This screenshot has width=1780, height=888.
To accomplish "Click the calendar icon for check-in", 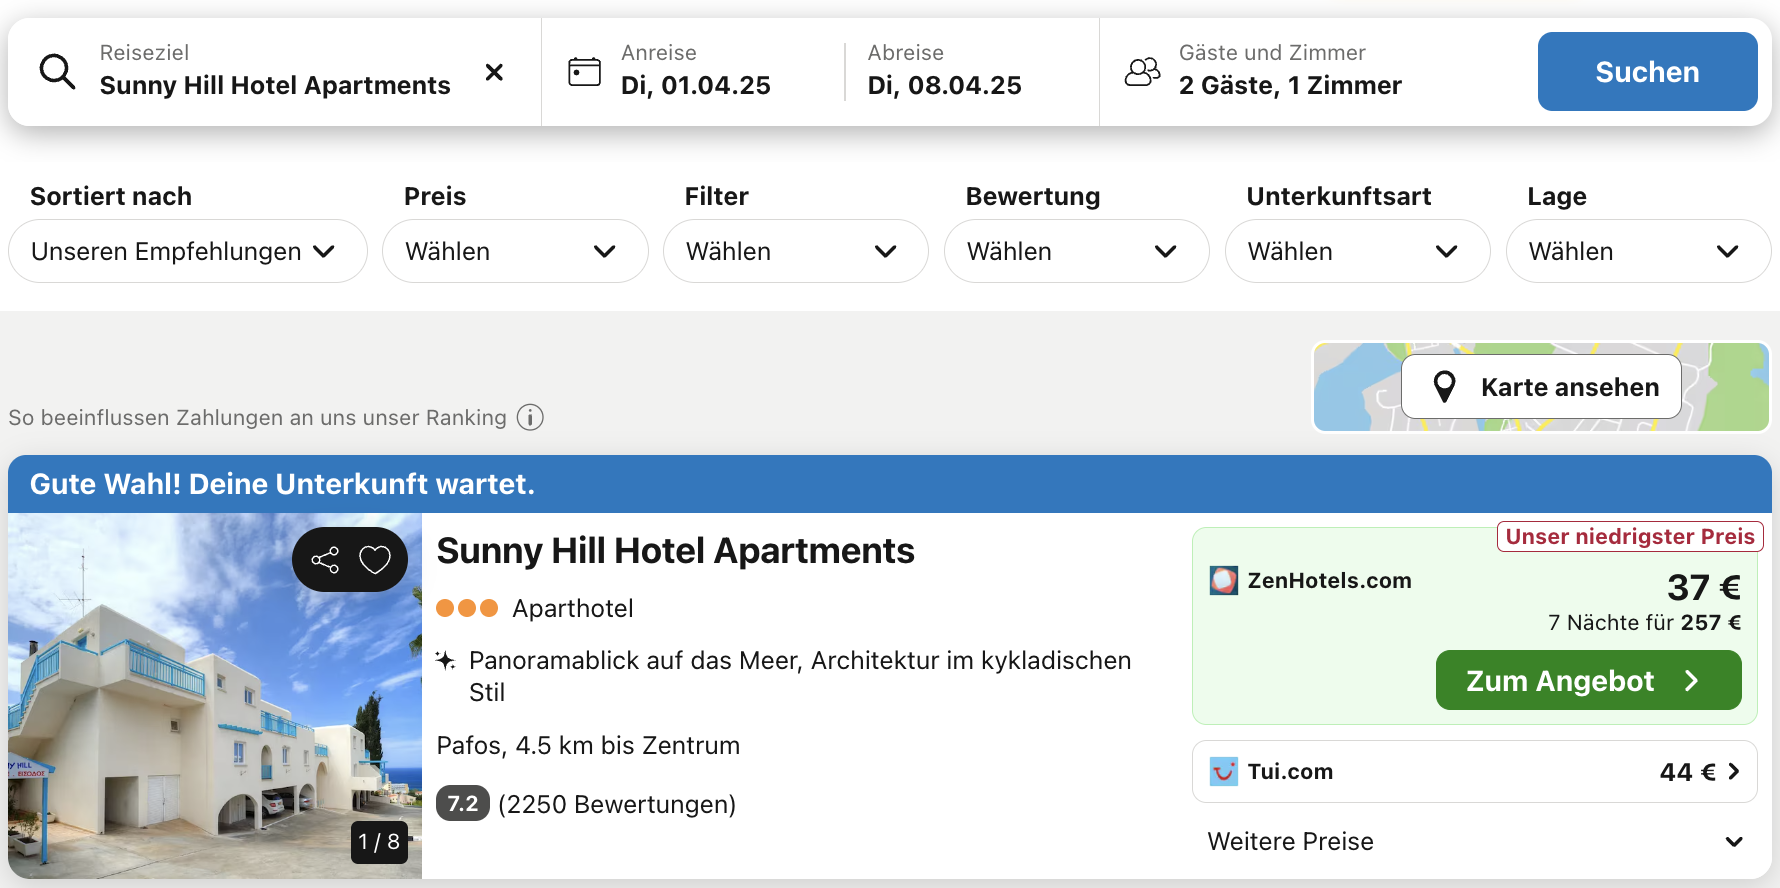I will click(584, 72).
